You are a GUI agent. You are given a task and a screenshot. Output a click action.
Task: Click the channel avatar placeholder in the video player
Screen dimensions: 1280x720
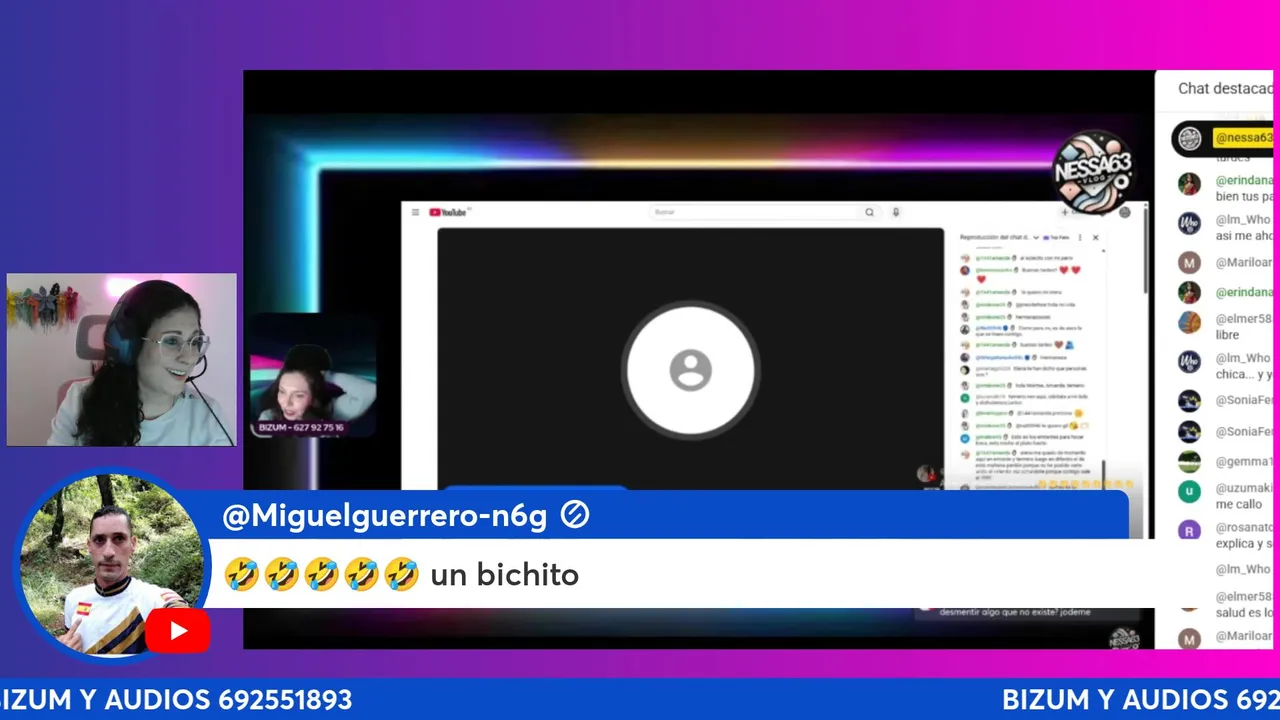point(690,371)
